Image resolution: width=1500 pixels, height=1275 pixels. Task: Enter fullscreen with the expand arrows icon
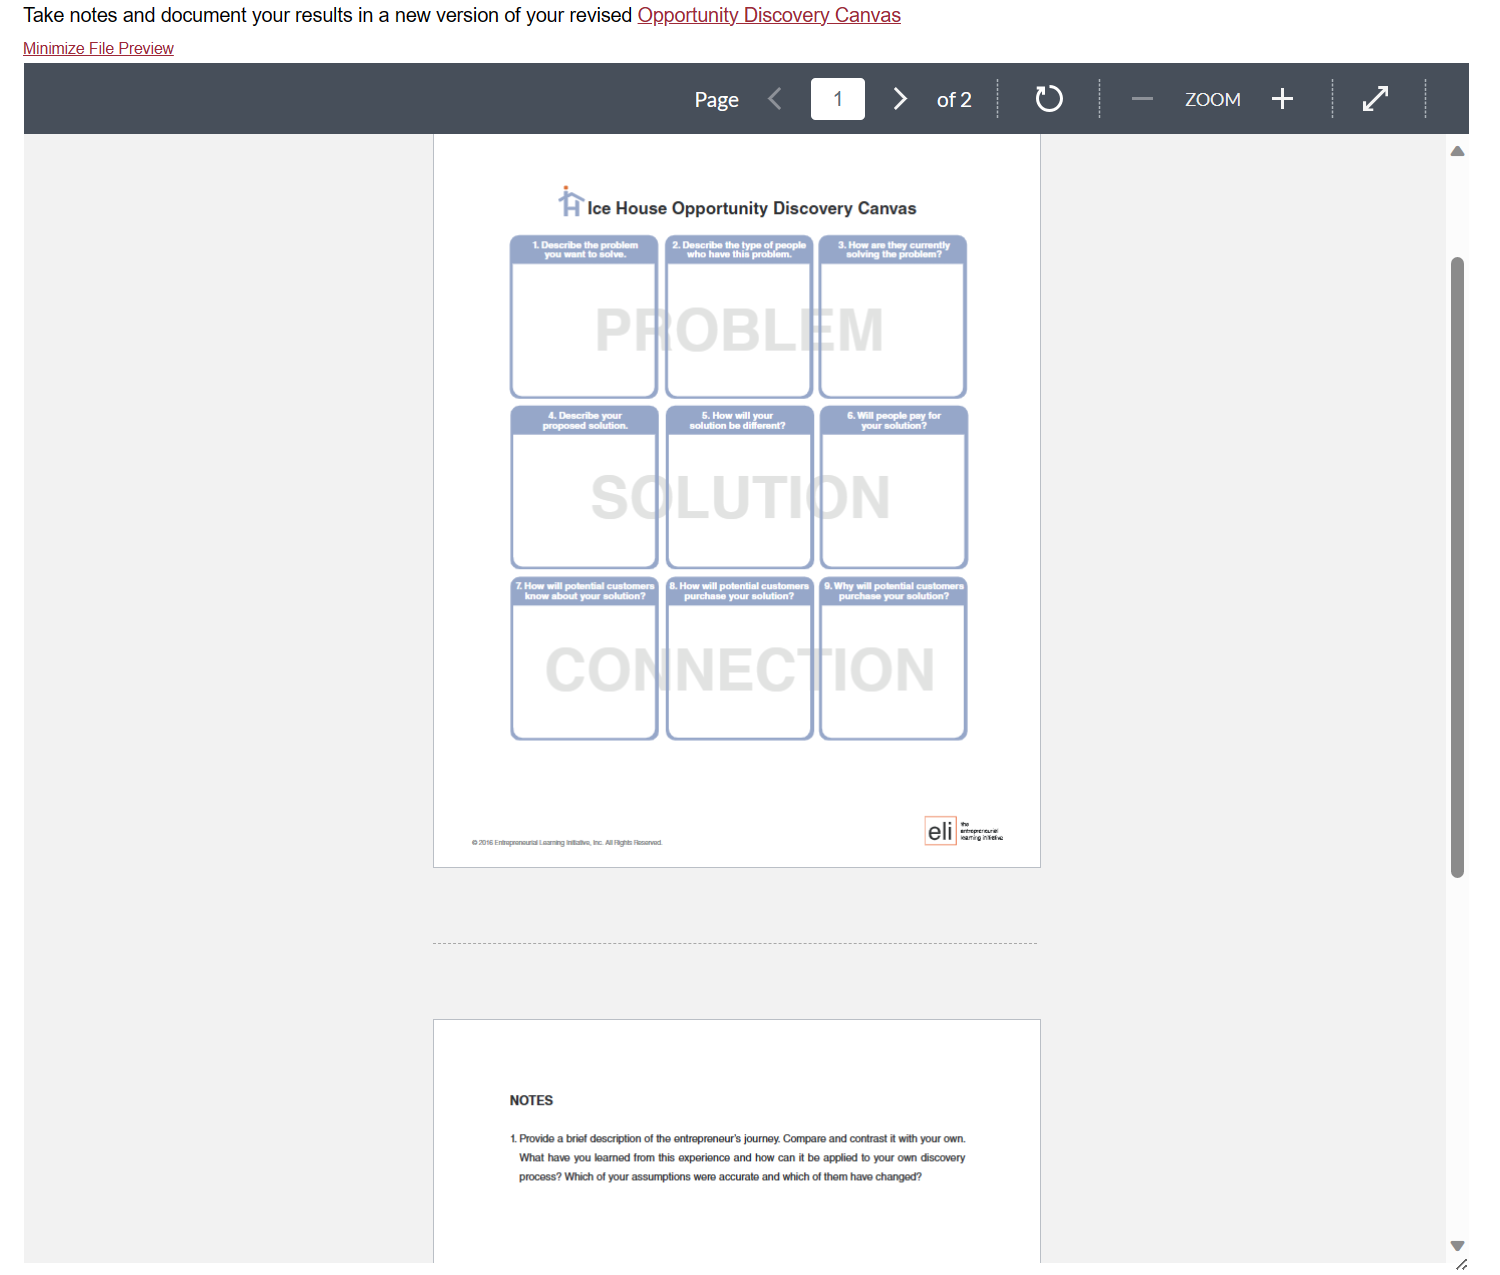pyautogui.click(x=1375, y=98)
